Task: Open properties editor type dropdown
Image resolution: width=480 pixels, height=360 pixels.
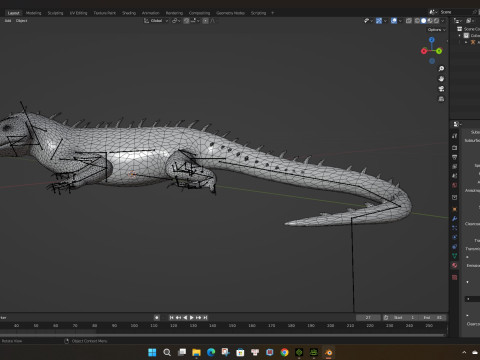Action: point(457,124)
